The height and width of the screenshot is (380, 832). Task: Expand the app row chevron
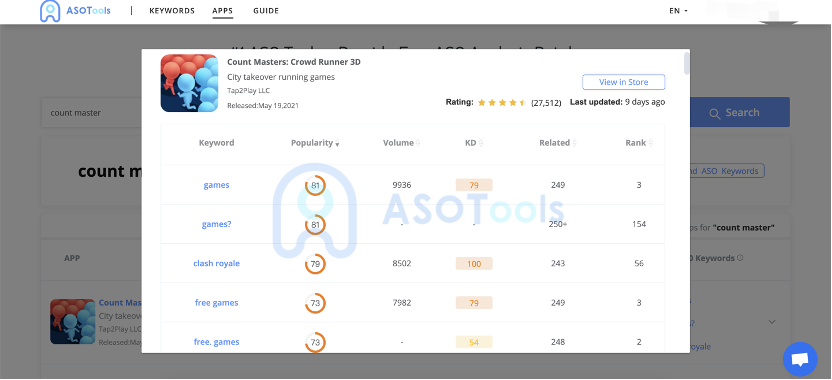click(x=772, y=322)
